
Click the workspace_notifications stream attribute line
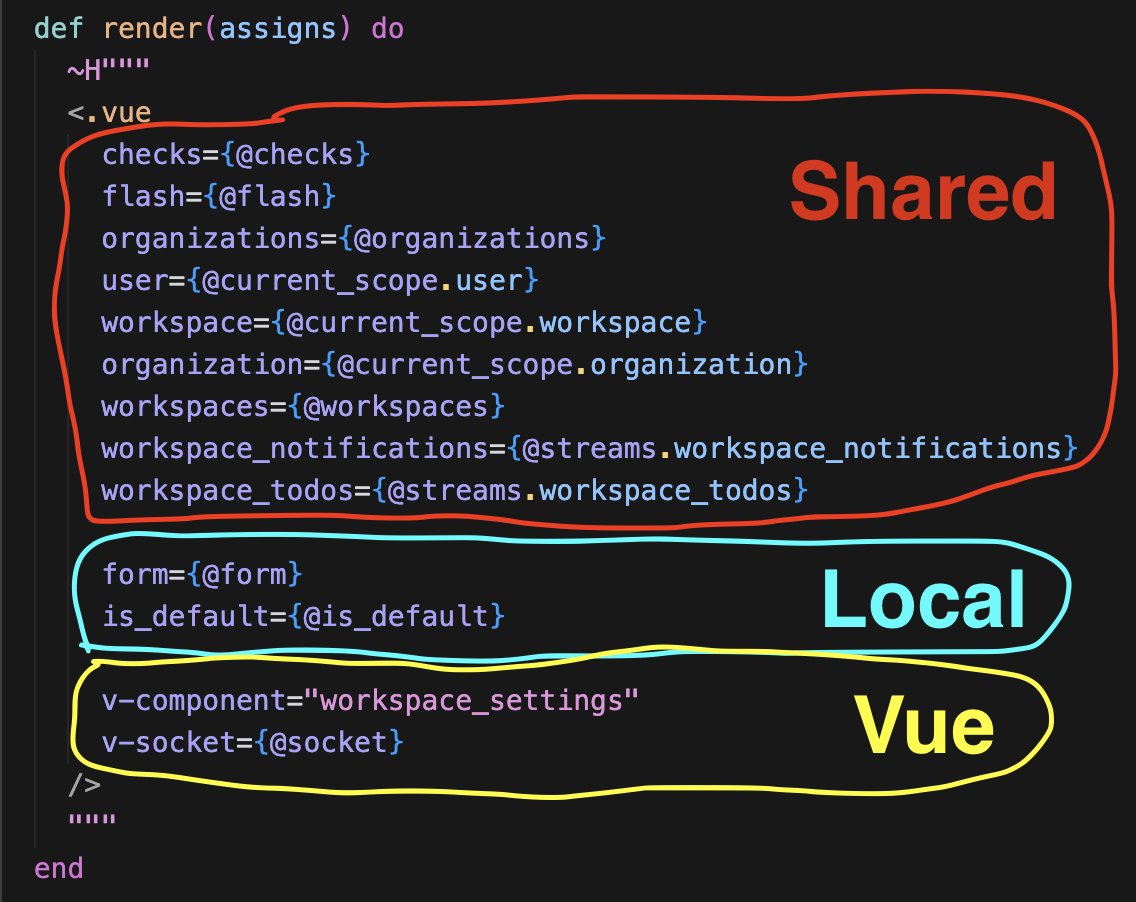point(590,449)
